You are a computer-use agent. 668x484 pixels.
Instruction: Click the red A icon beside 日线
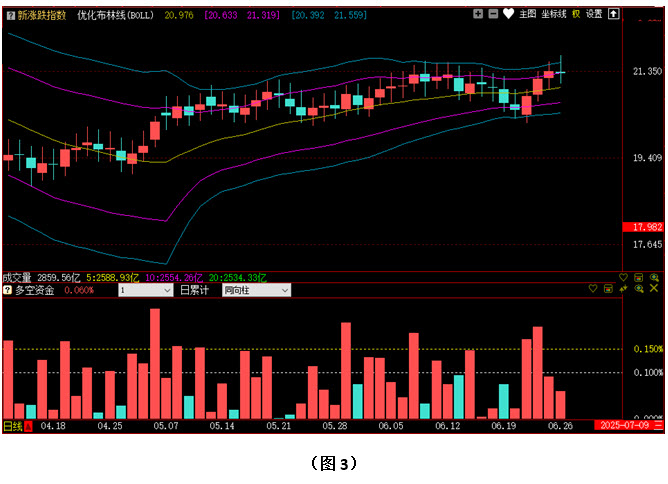click(28, 426)
